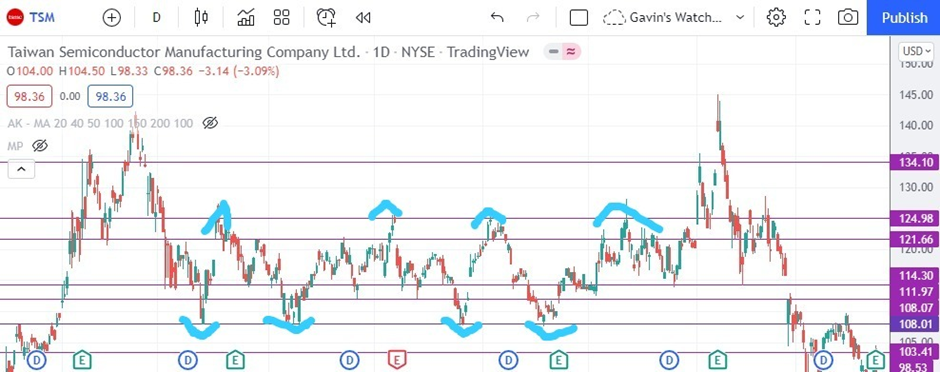Take a chart snapshot with the camera icon
The image size is (940, 372).
[848, 17]
